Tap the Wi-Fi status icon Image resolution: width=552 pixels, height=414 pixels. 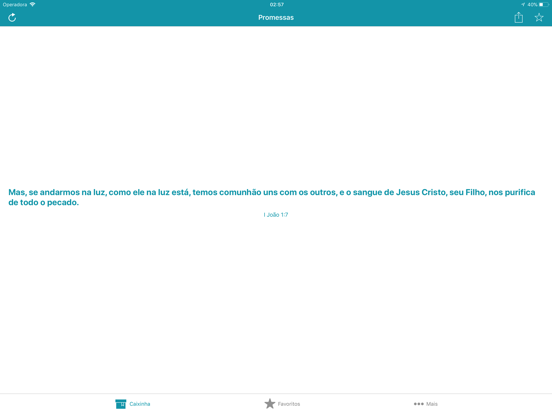pyautogui.click(x=32, y=5)
